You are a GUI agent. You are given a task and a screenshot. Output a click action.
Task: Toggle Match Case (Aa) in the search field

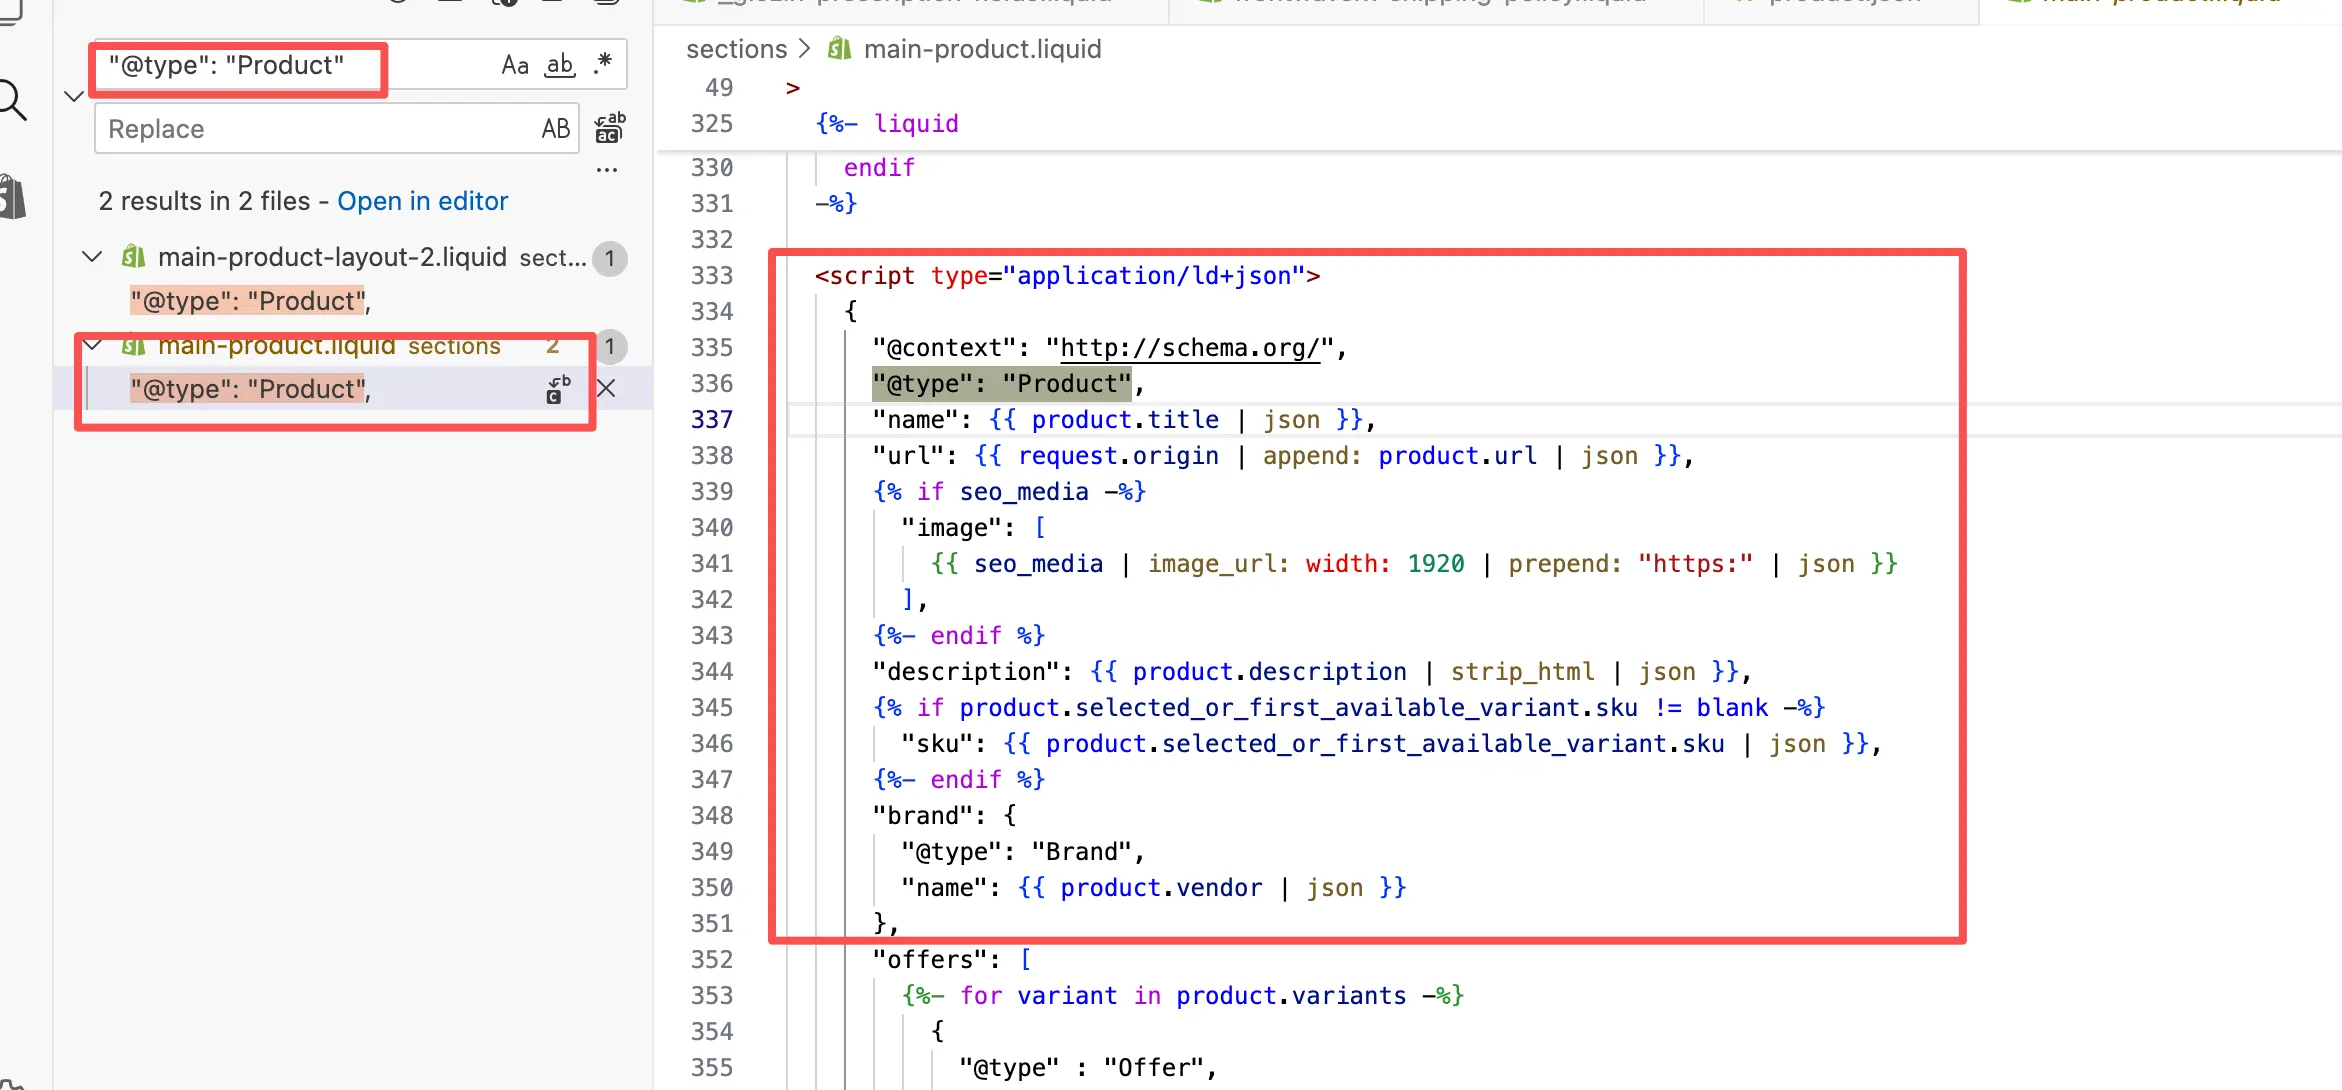515,65
